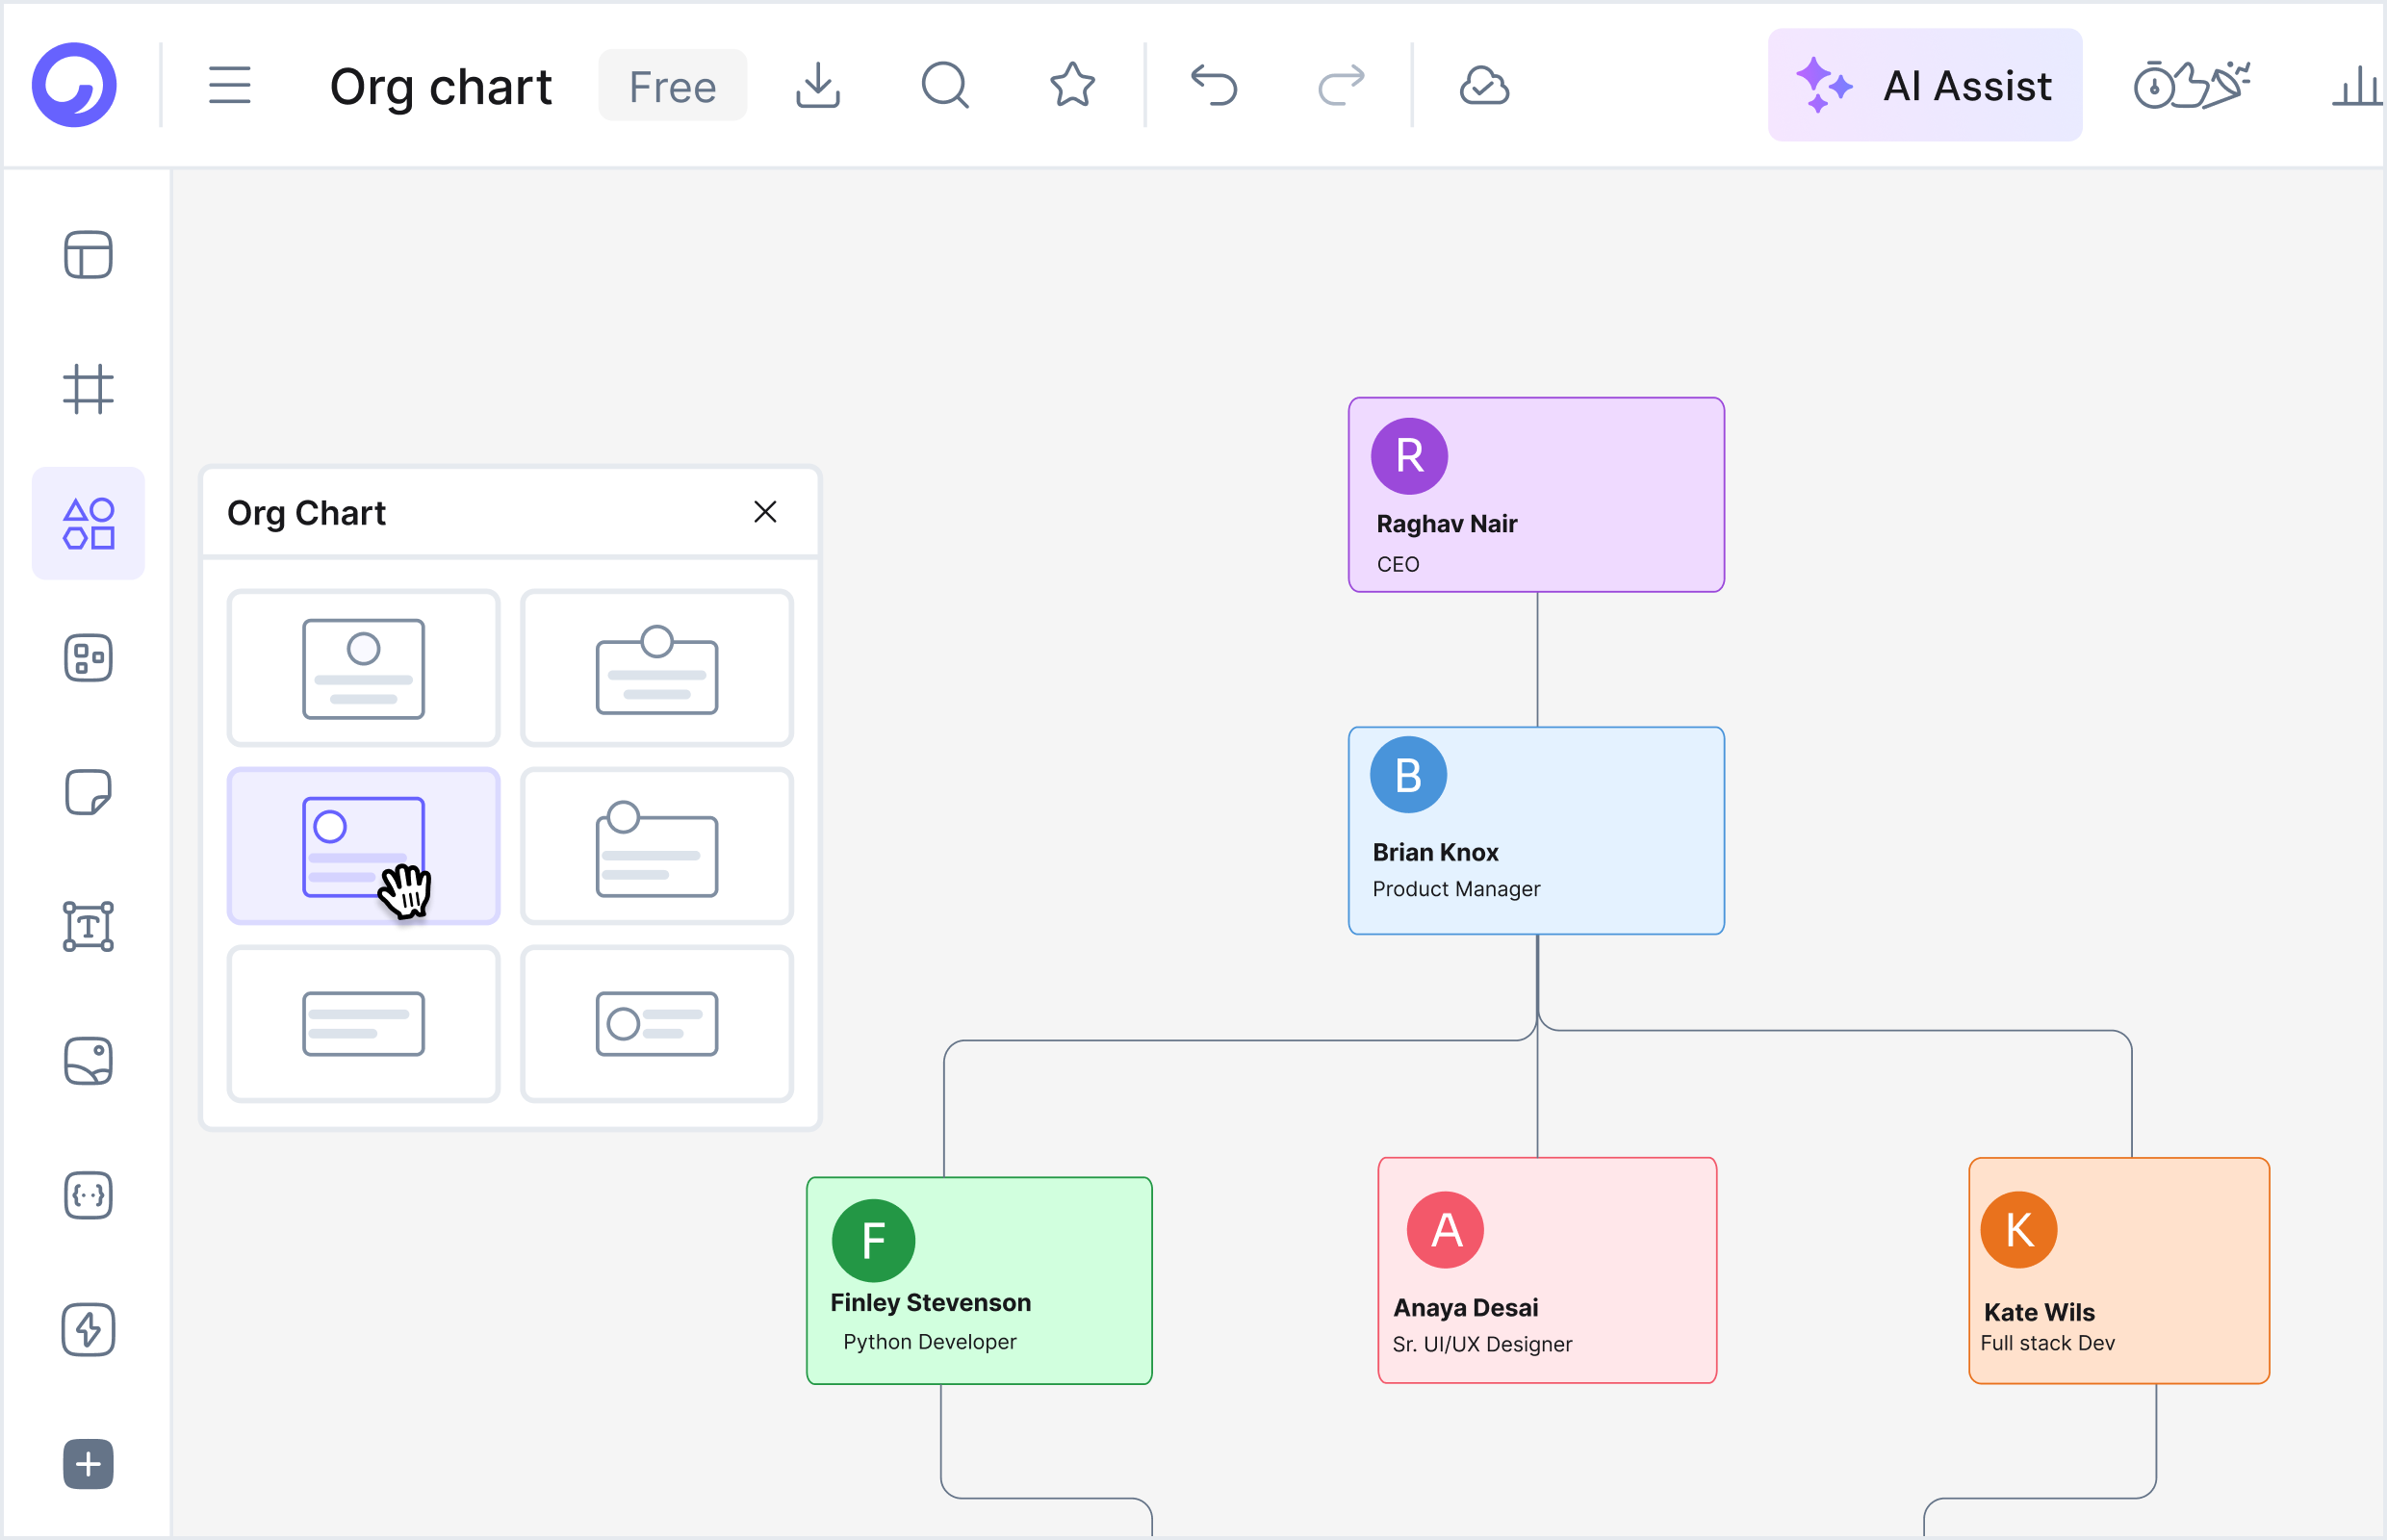This screenshot has width=2387, height=1540.
Task: Click the green F avatar circle
Action: point(873,1241)
